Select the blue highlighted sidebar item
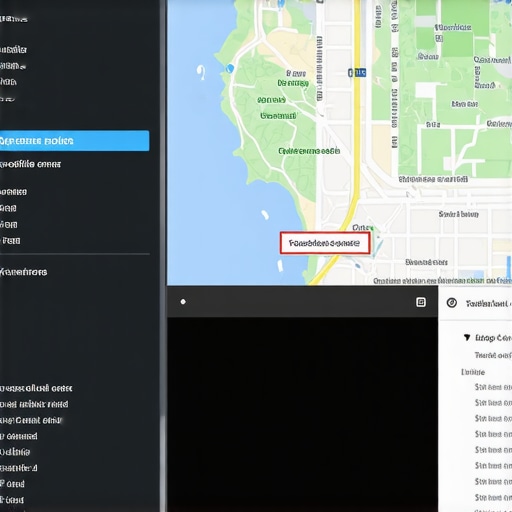 point(74,141)
